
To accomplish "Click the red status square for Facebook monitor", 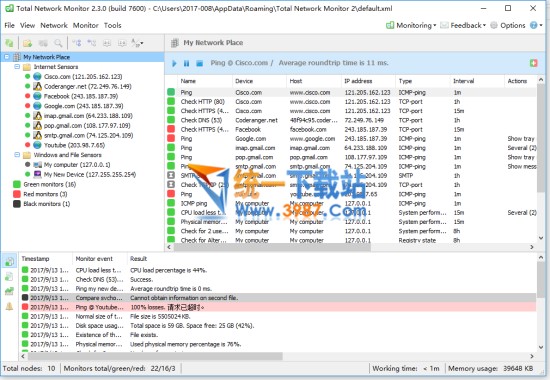I will point(171,129).
